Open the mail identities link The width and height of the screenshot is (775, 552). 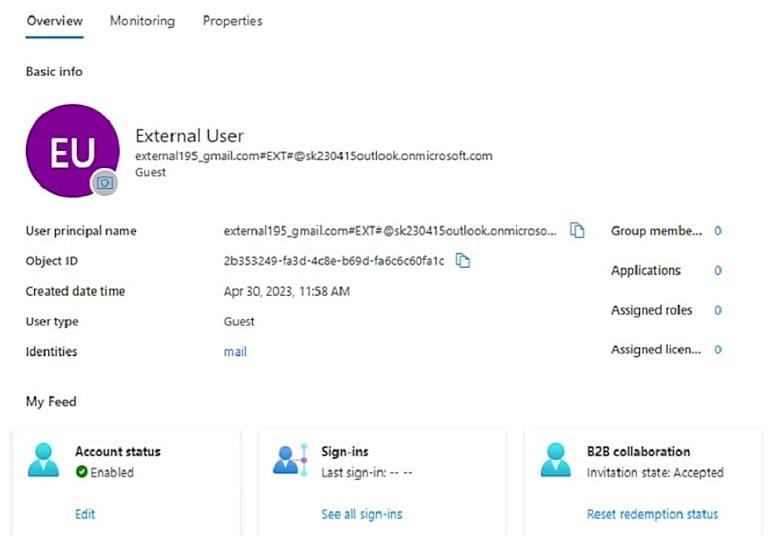coord(235,352)
